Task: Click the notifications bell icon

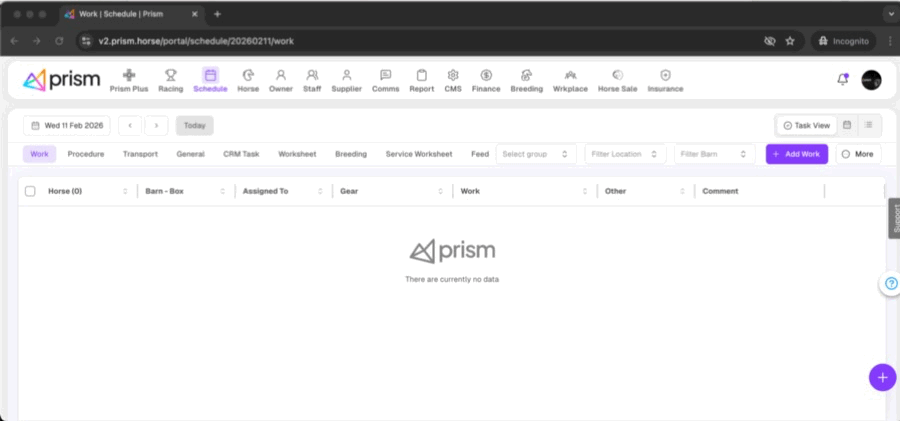Action: [842, 79]
